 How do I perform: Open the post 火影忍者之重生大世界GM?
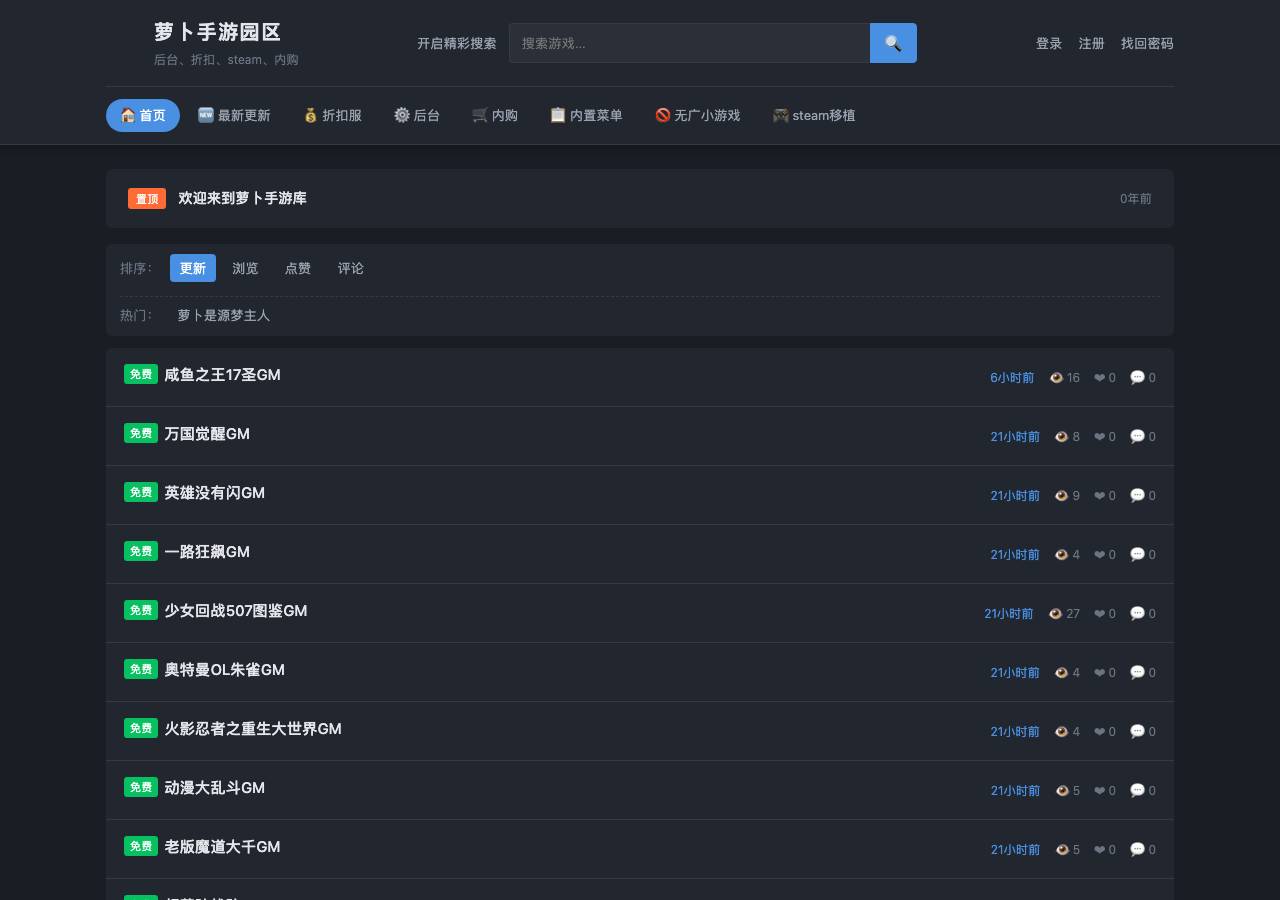tap(253, 729)
